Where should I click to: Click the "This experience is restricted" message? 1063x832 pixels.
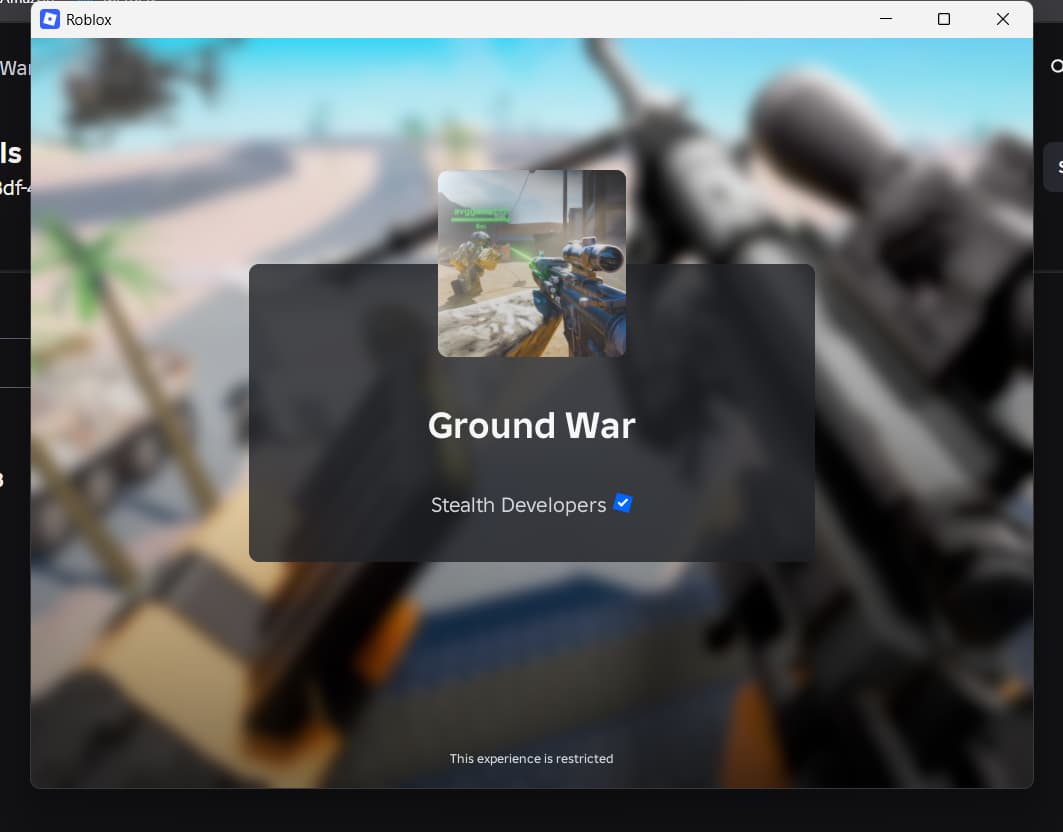[532, 759]
